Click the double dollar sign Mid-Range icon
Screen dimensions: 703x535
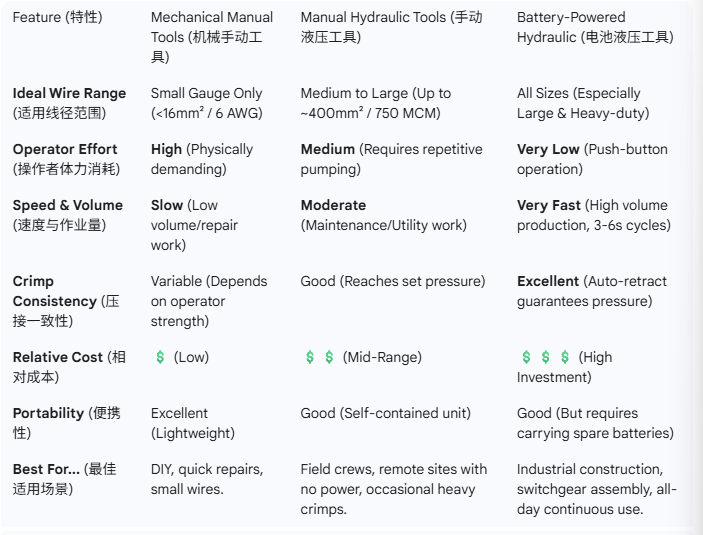319,357
